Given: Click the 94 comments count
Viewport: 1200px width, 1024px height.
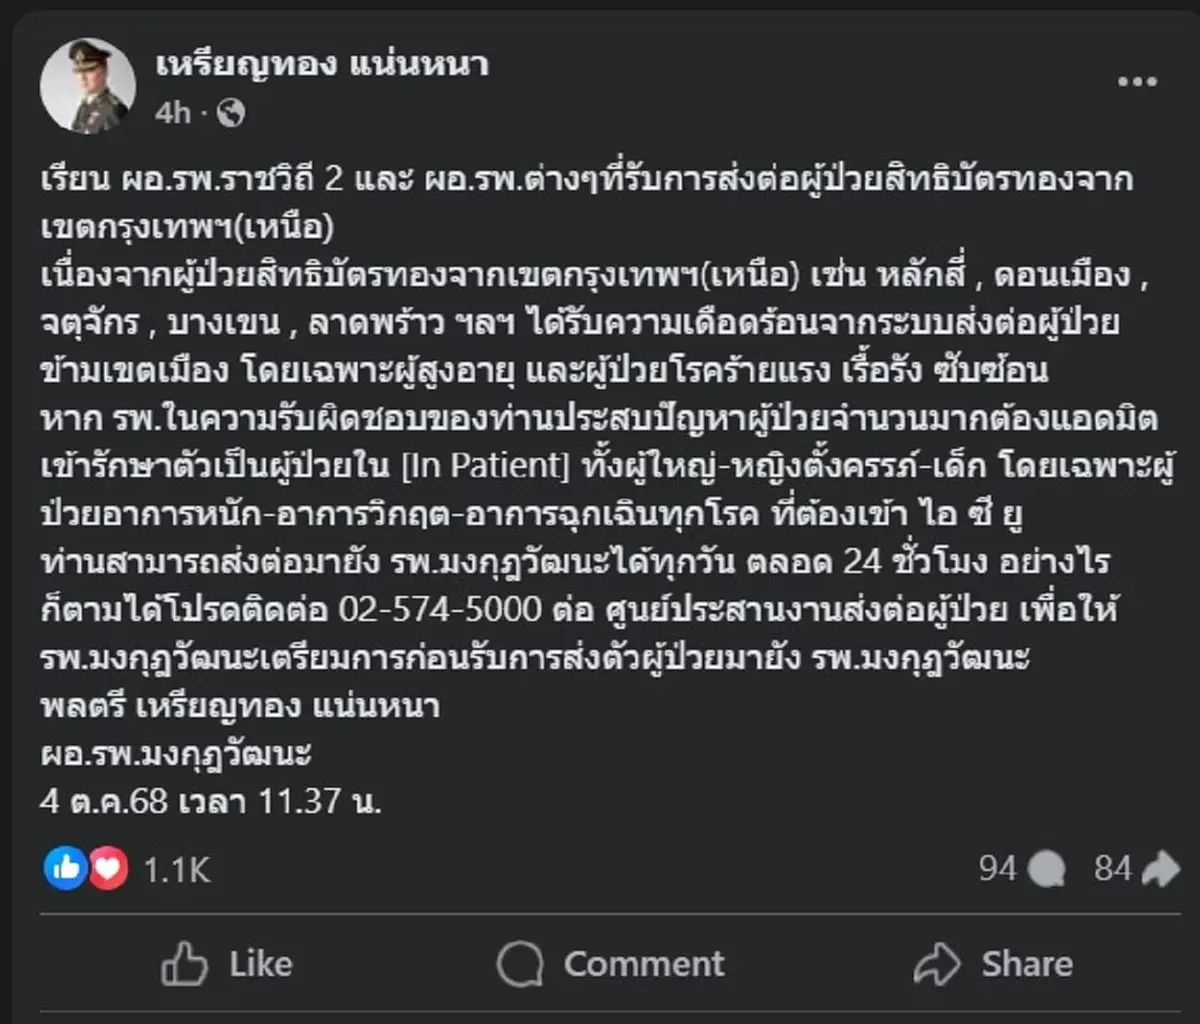Looking at the screenshot, I should pos(999,869).
